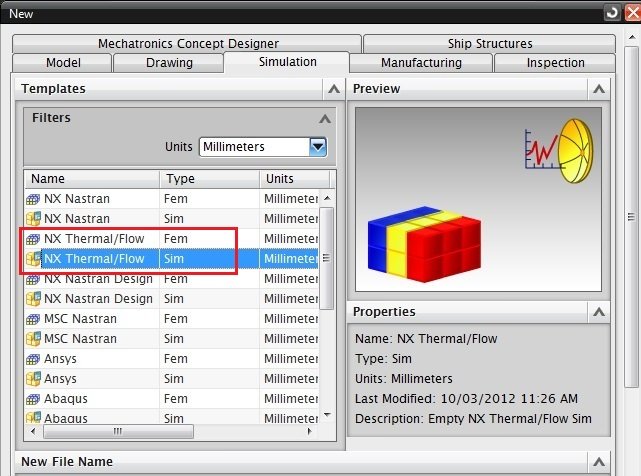This screenshot has width=641, height=476.
Task: Sort templates by Type column header
Action: (208, 179)
